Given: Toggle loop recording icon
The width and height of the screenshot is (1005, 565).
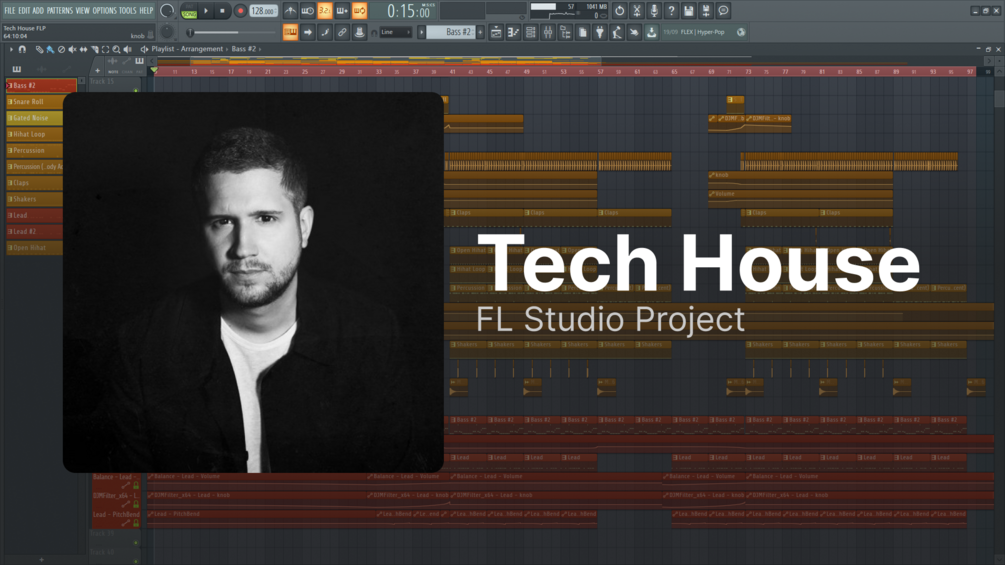Looking at the screenshot, I should (360, 11).
